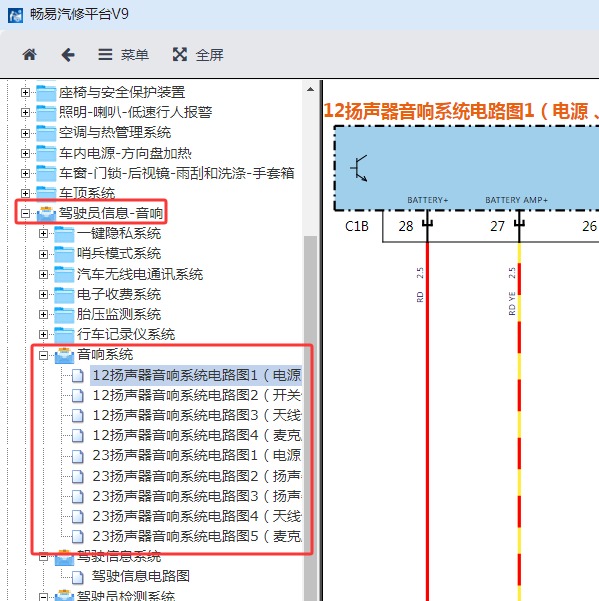Open 12扬声器音响系统电路图4 document
Viewport: 599px width, 601px height.
(197, 435)
